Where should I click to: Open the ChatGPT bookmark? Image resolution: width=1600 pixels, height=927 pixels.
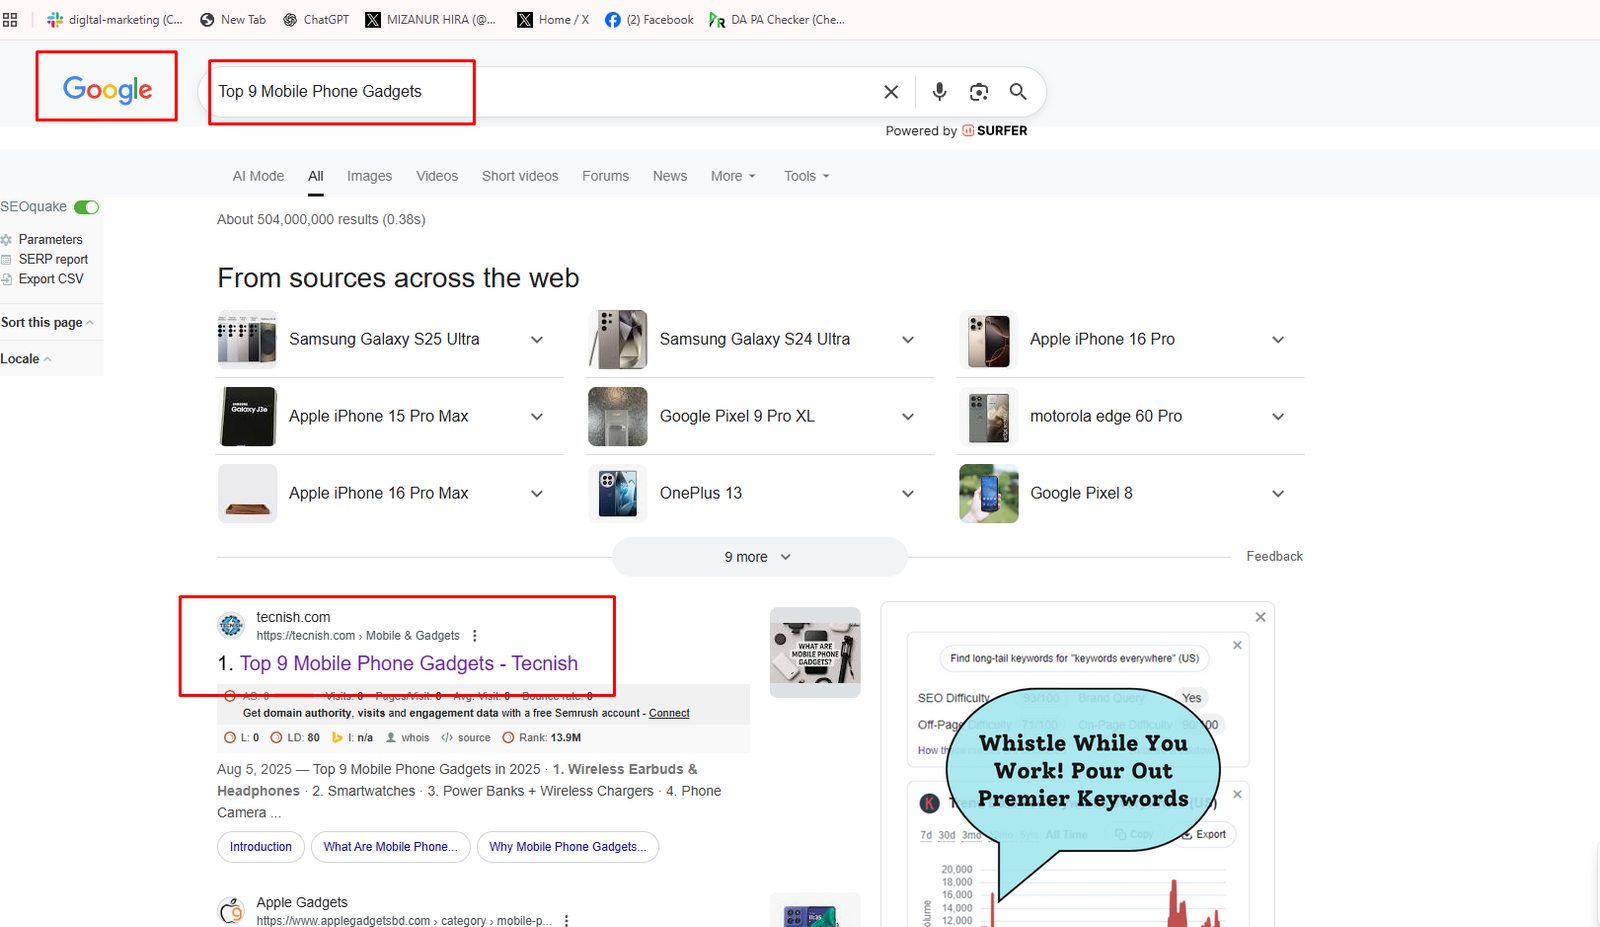click(x=316, y=20)
